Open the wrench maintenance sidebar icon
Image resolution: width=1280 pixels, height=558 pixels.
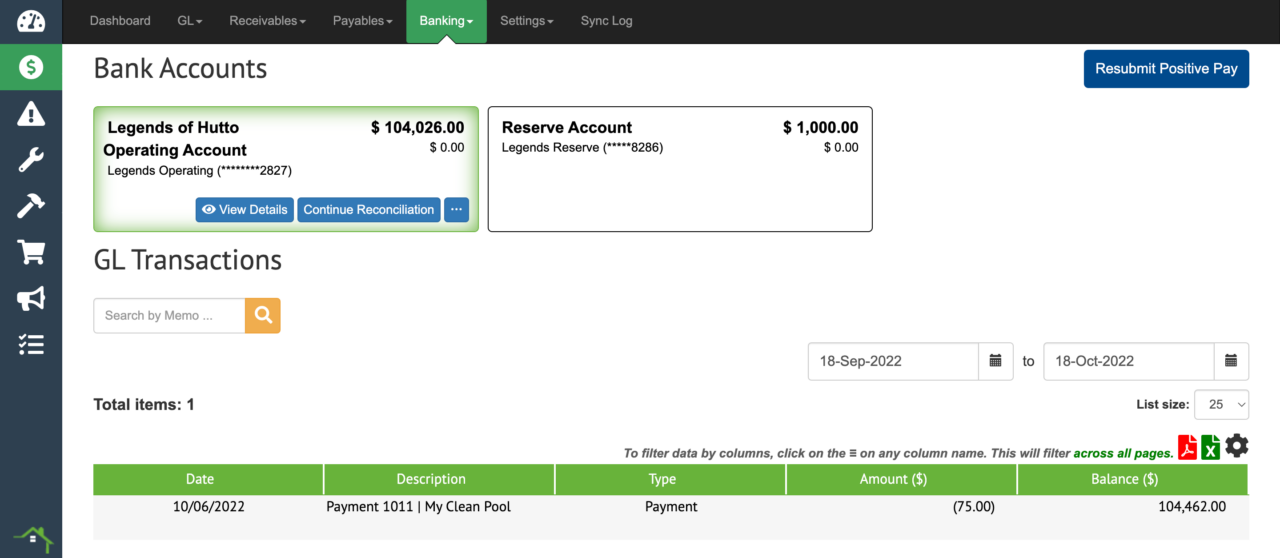pos(31,160)
